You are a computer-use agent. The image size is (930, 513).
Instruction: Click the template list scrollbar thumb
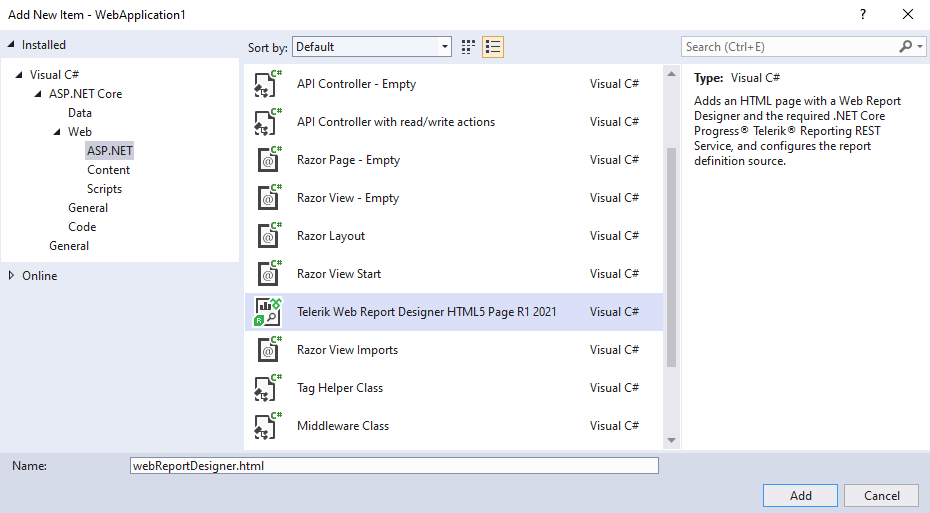[x=671, y=257]
